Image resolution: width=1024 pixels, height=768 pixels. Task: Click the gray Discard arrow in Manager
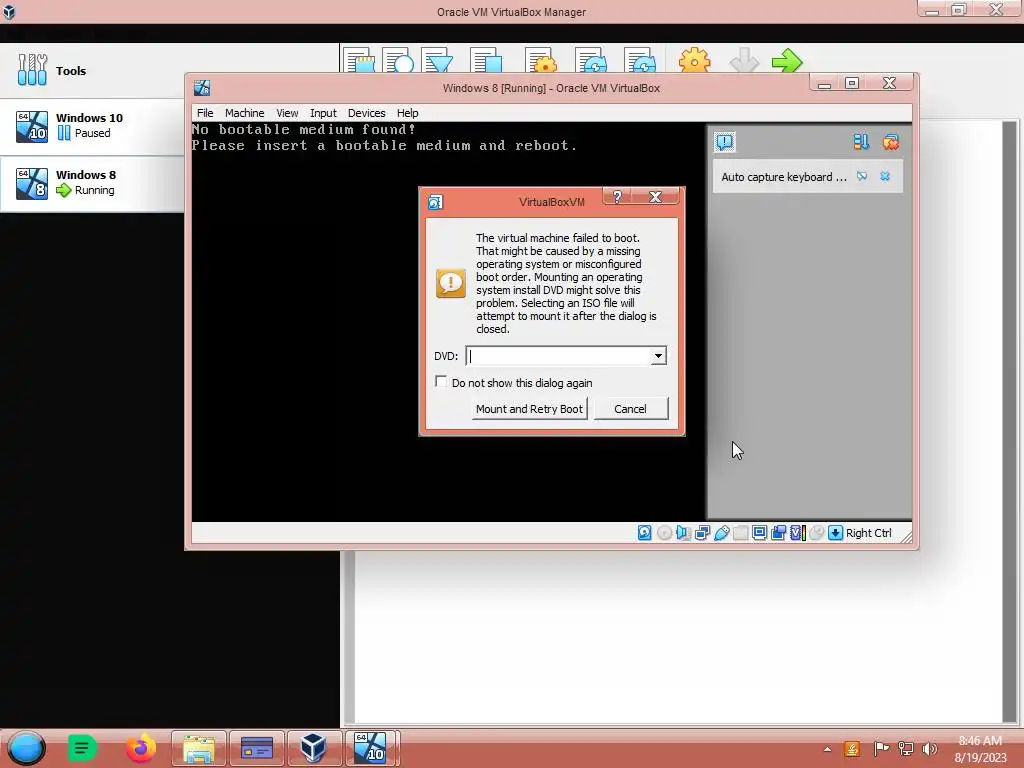tap(744, 61)
